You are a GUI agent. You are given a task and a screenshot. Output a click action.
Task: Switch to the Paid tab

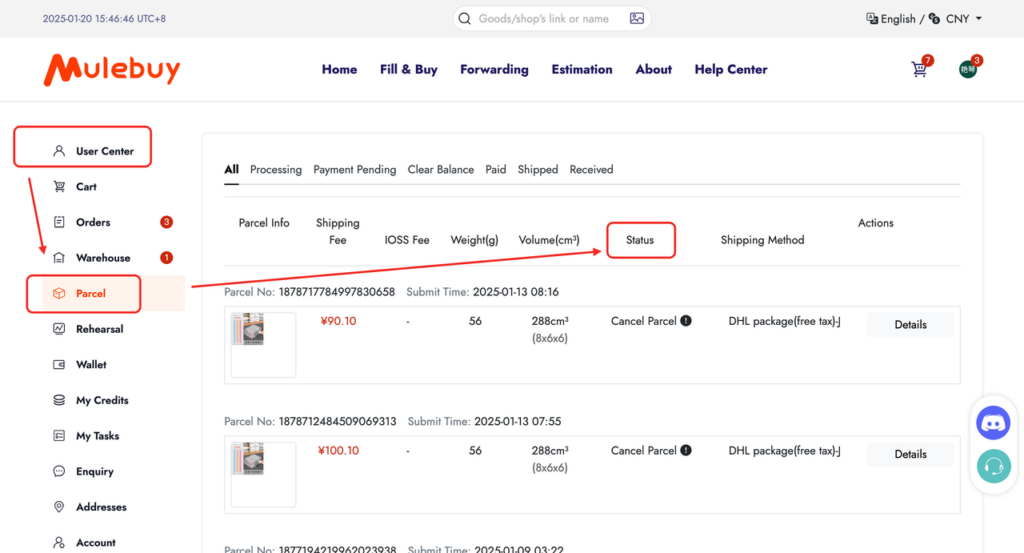[x=496, y=169]
